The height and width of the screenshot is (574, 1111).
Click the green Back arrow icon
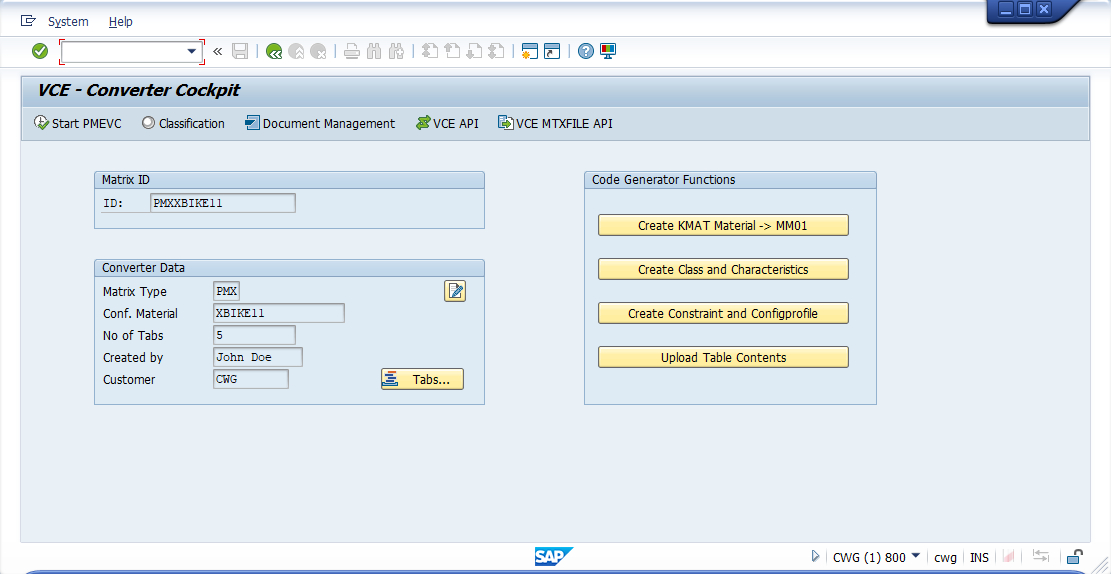point(273,51)
